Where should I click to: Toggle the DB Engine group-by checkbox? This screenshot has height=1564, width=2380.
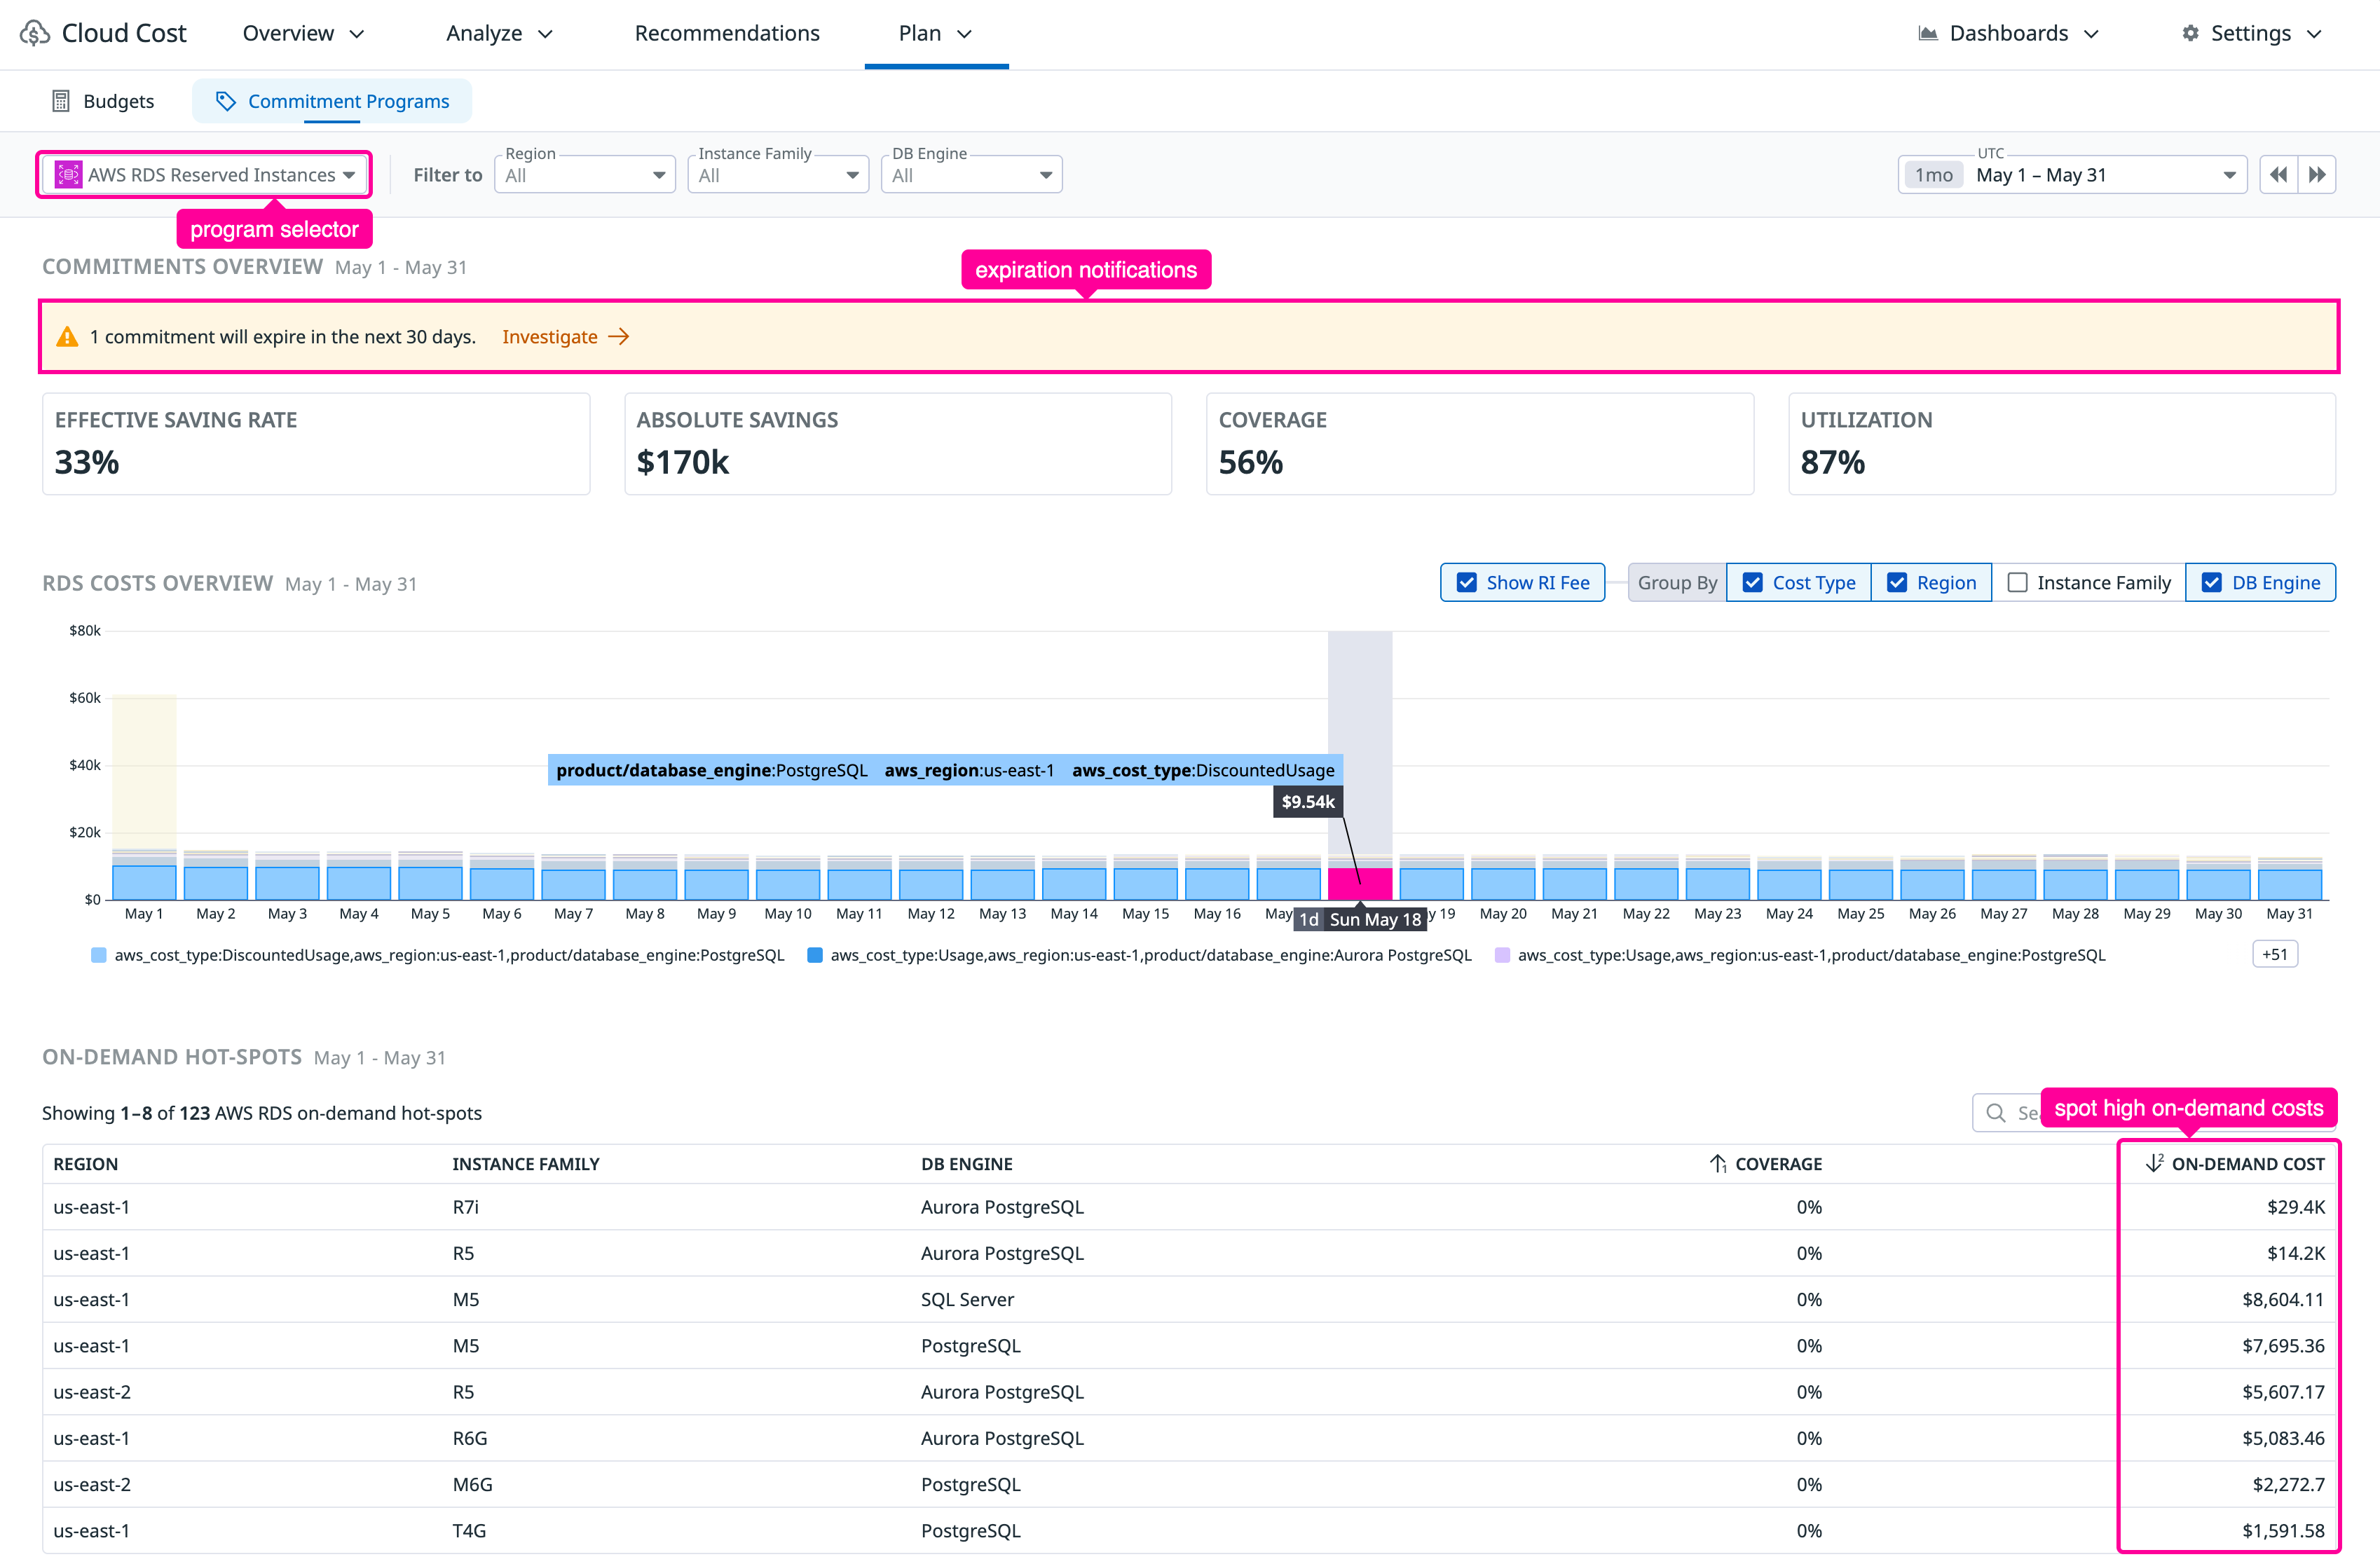point(2211,583)
